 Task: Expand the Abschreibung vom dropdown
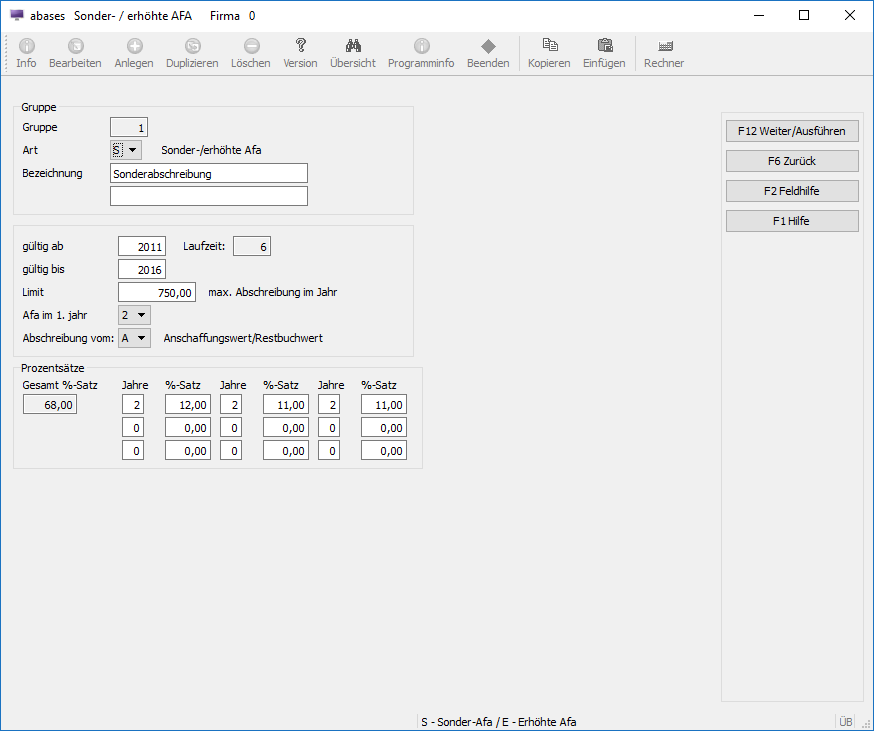tap(142, 338)
